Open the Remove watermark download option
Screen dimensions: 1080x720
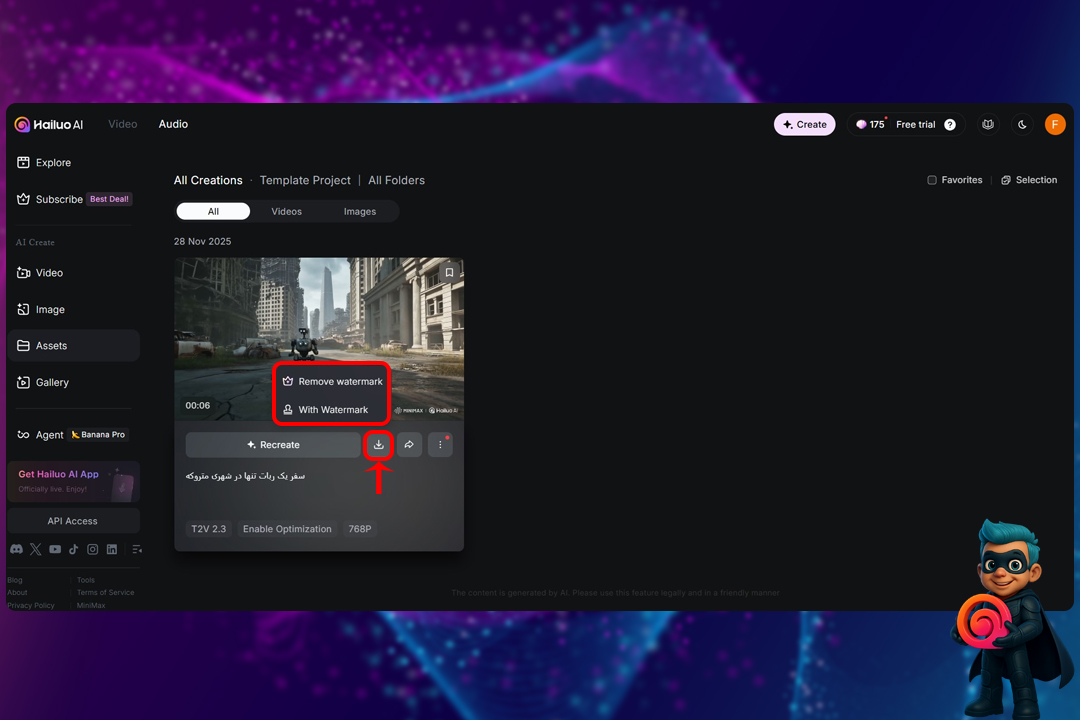tap(331, 381)
